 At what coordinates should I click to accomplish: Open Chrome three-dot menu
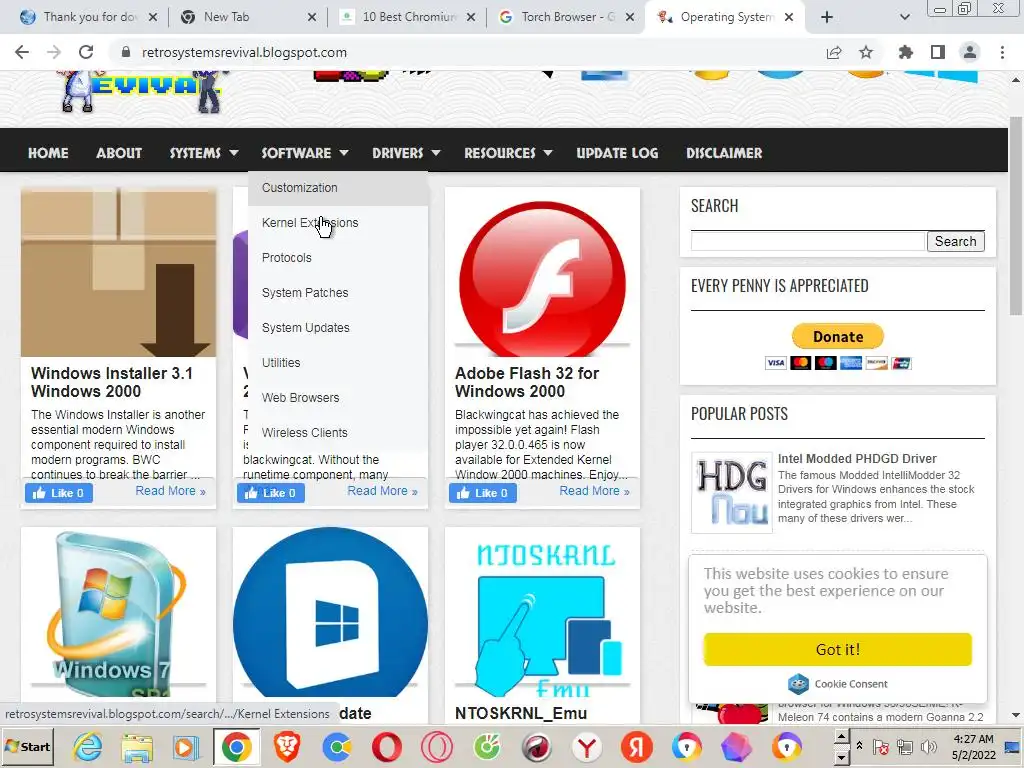point(1002,52)
